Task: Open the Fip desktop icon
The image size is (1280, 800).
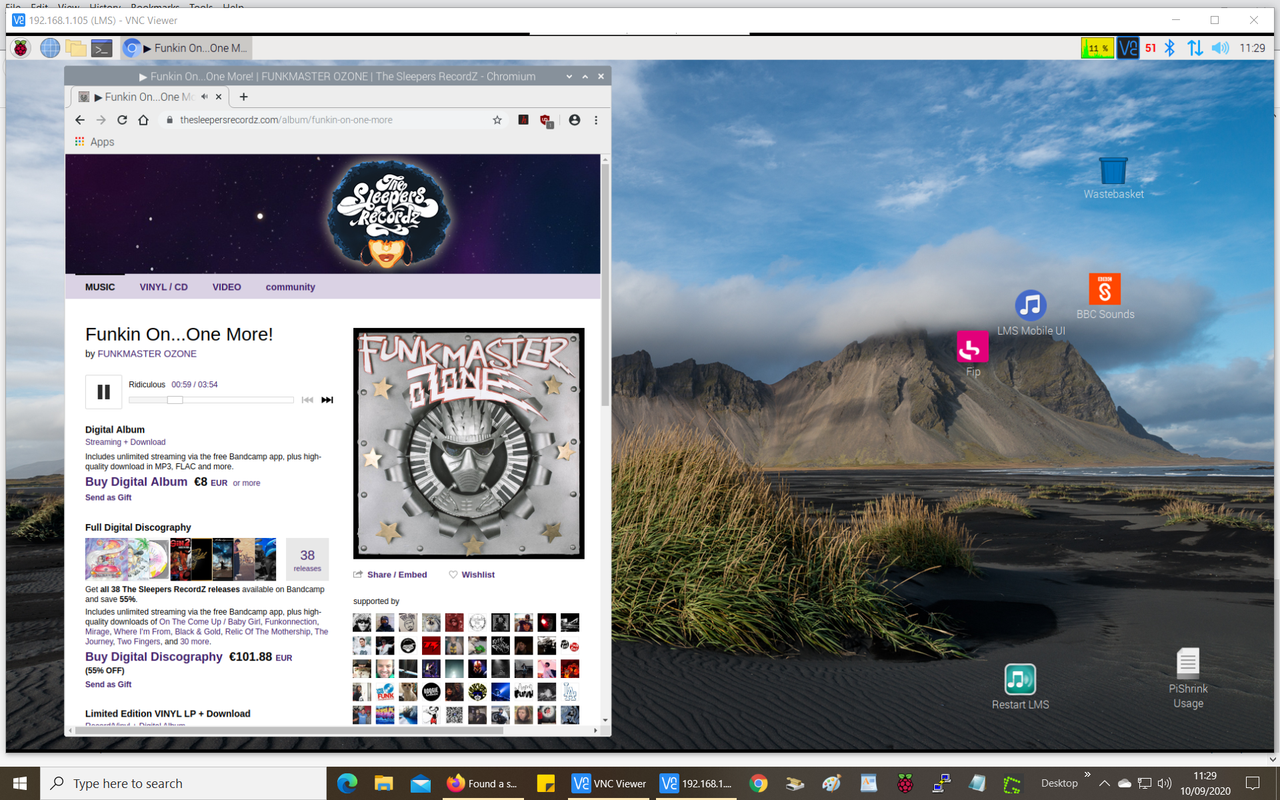Action: (973, 355)
